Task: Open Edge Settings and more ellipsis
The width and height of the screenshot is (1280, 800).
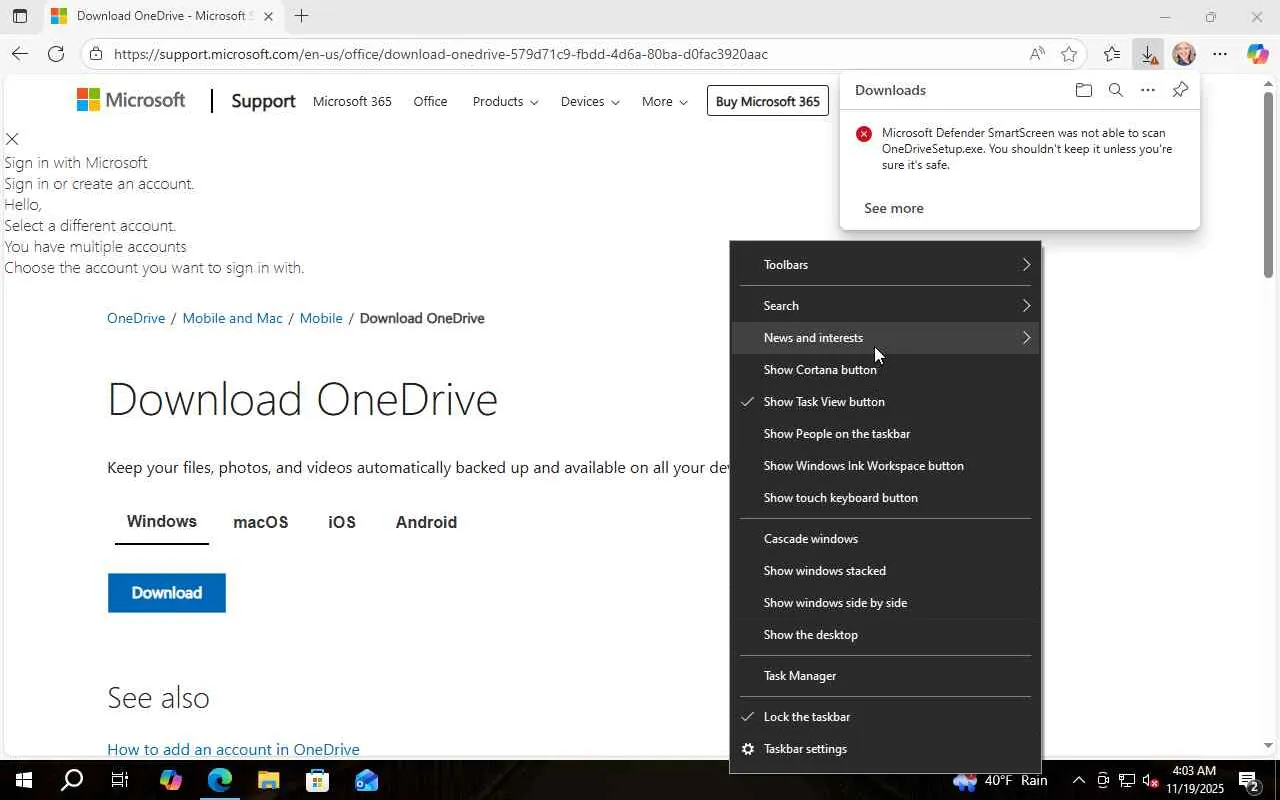Action: 1220,54
